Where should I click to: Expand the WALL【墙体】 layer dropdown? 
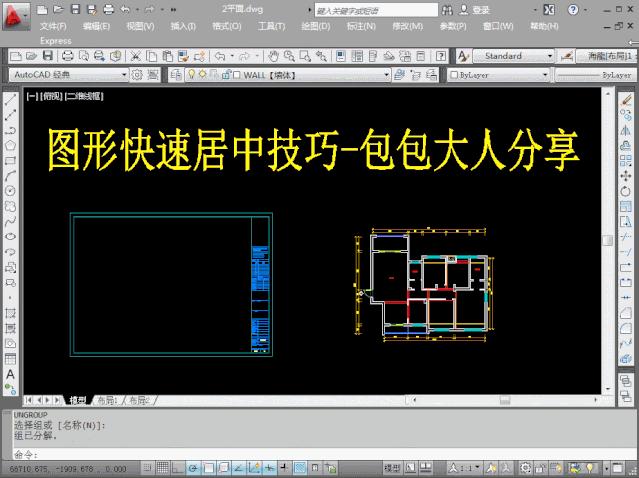(389, 74)
